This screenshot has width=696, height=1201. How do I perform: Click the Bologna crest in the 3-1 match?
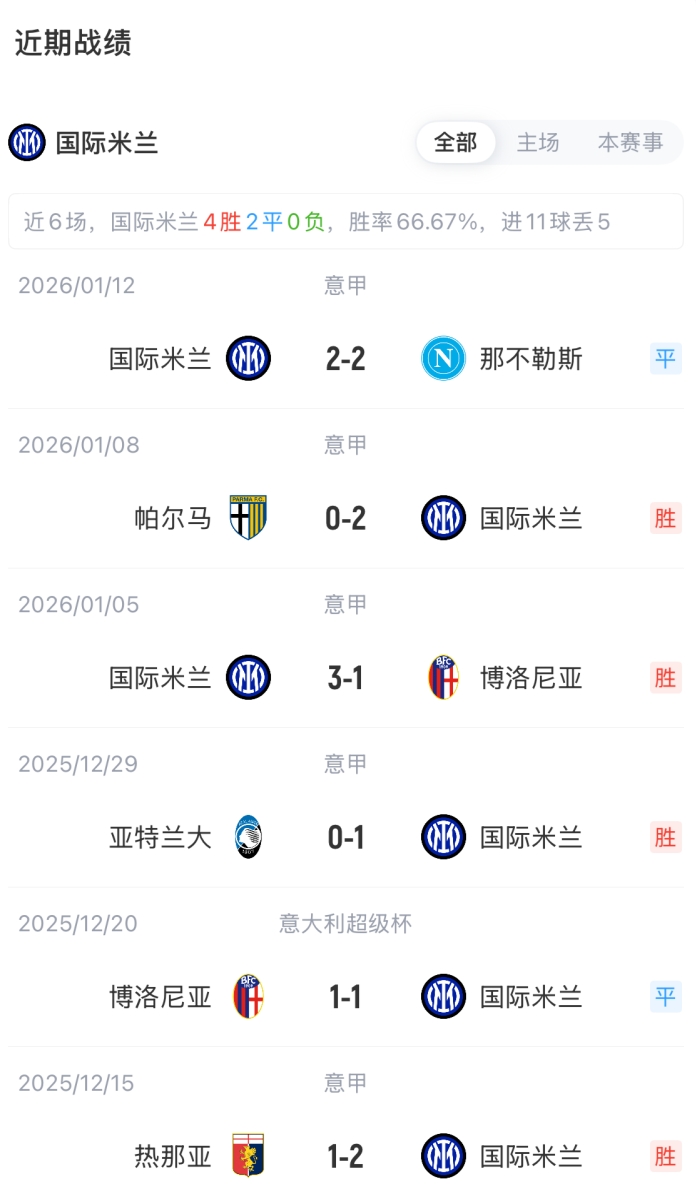pyautogui.click(x=443, y=678)
